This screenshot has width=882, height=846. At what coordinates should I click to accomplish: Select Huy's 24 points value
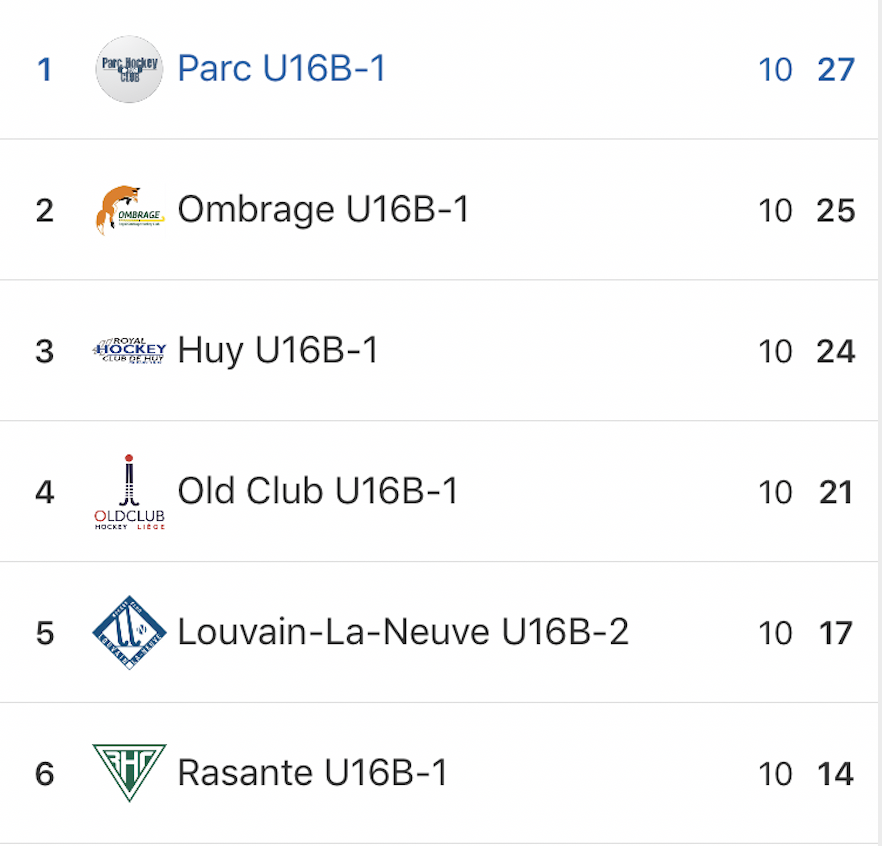836,352
